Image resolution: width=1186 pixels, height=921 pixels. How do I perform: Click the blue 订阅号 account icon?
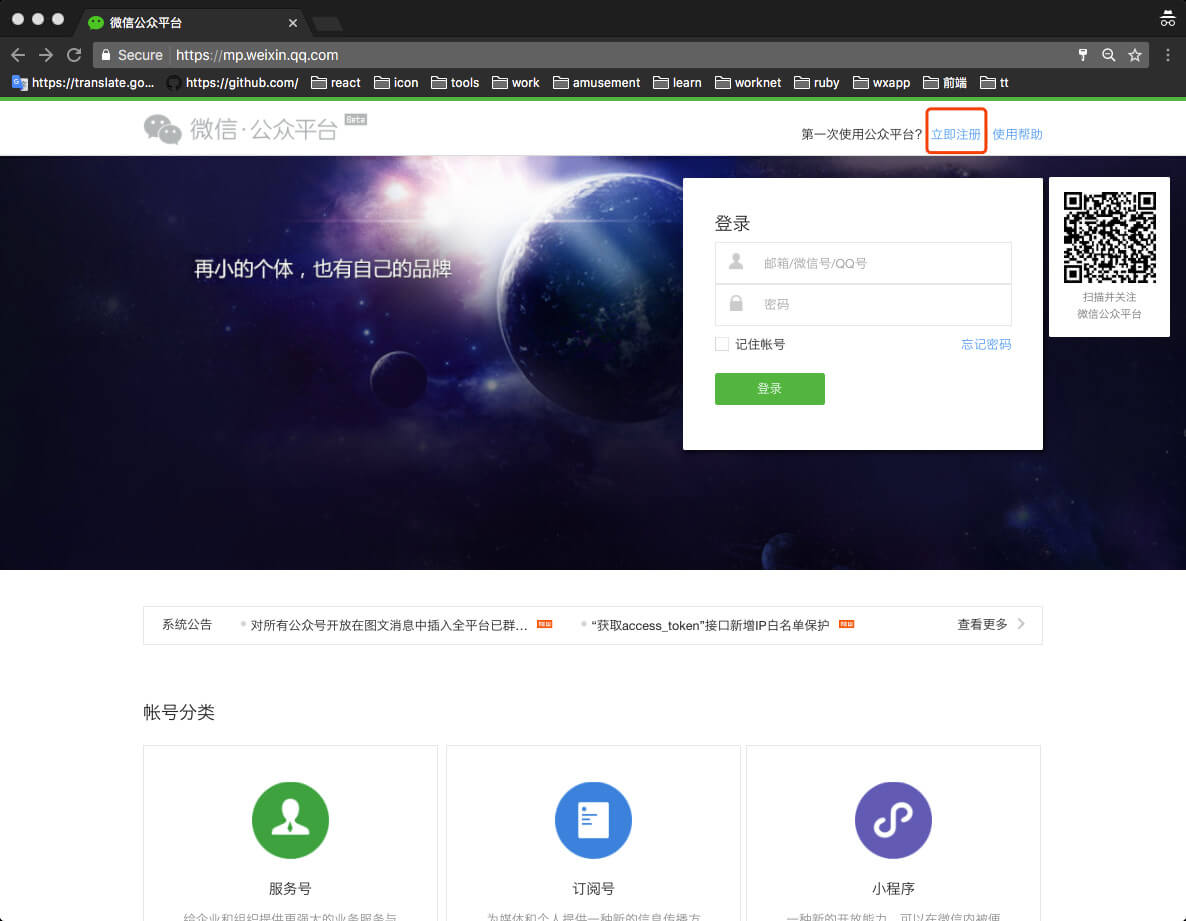coord(593,820)
